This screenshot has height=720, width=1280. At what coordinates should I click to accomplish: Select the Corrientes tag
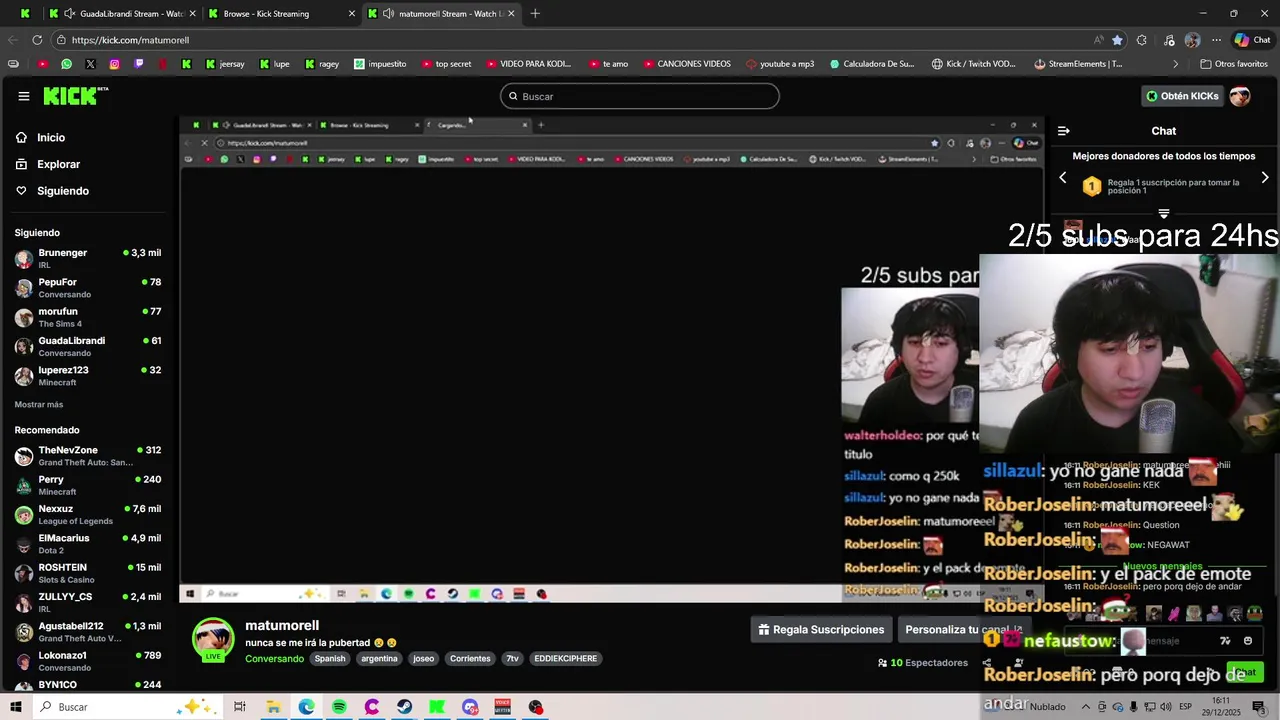[x=470, y=658]
